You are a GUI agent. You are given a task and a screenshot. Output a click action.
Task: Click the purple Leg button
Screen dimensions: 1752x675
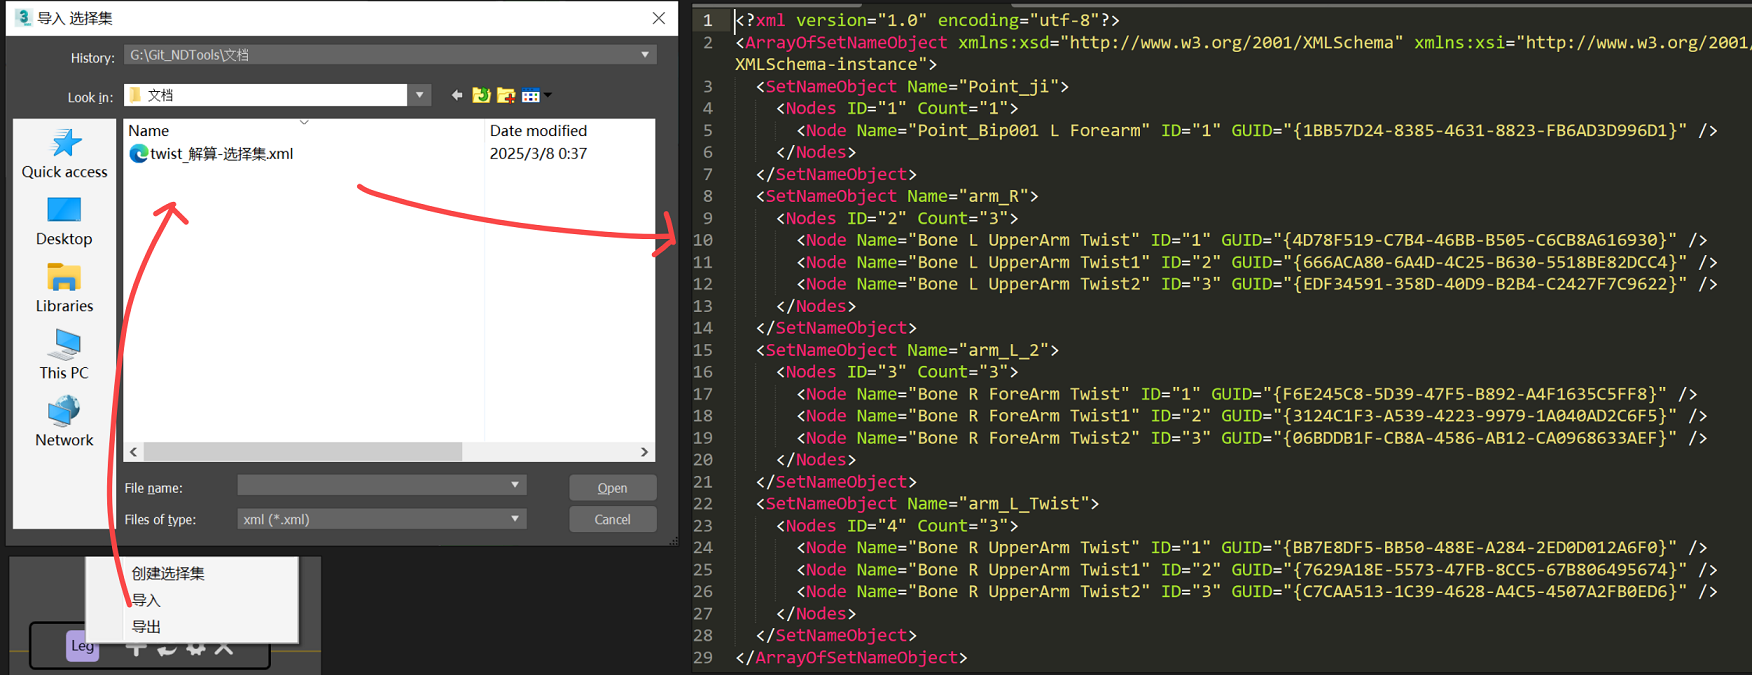(x=83, y=646)
